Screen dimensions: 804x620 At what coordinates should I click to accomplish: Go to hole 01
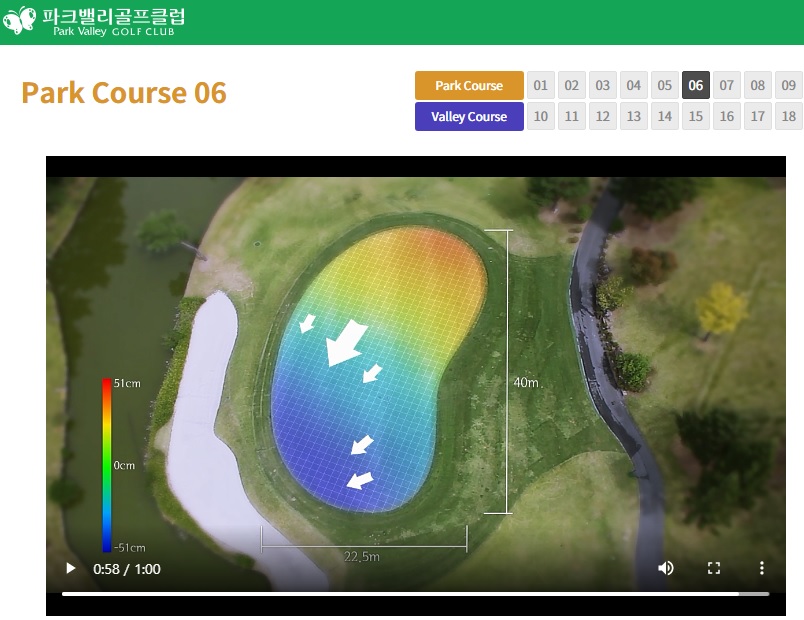tap(541, 85)
